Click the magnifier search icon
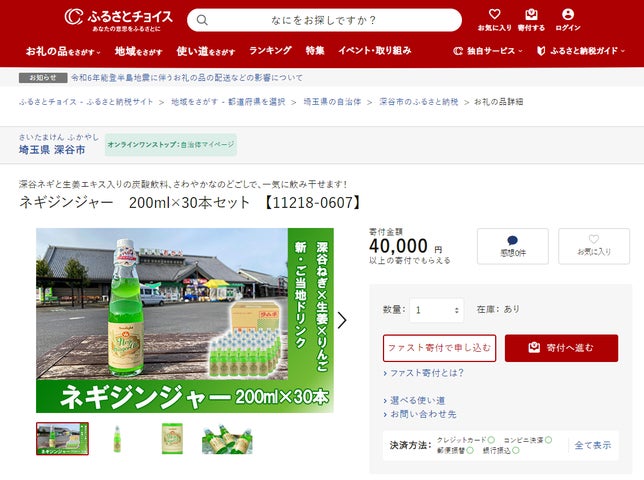Image resolution: width=644 pixels, height=480 pixels. pyautogui.click(x=202, y=20)
